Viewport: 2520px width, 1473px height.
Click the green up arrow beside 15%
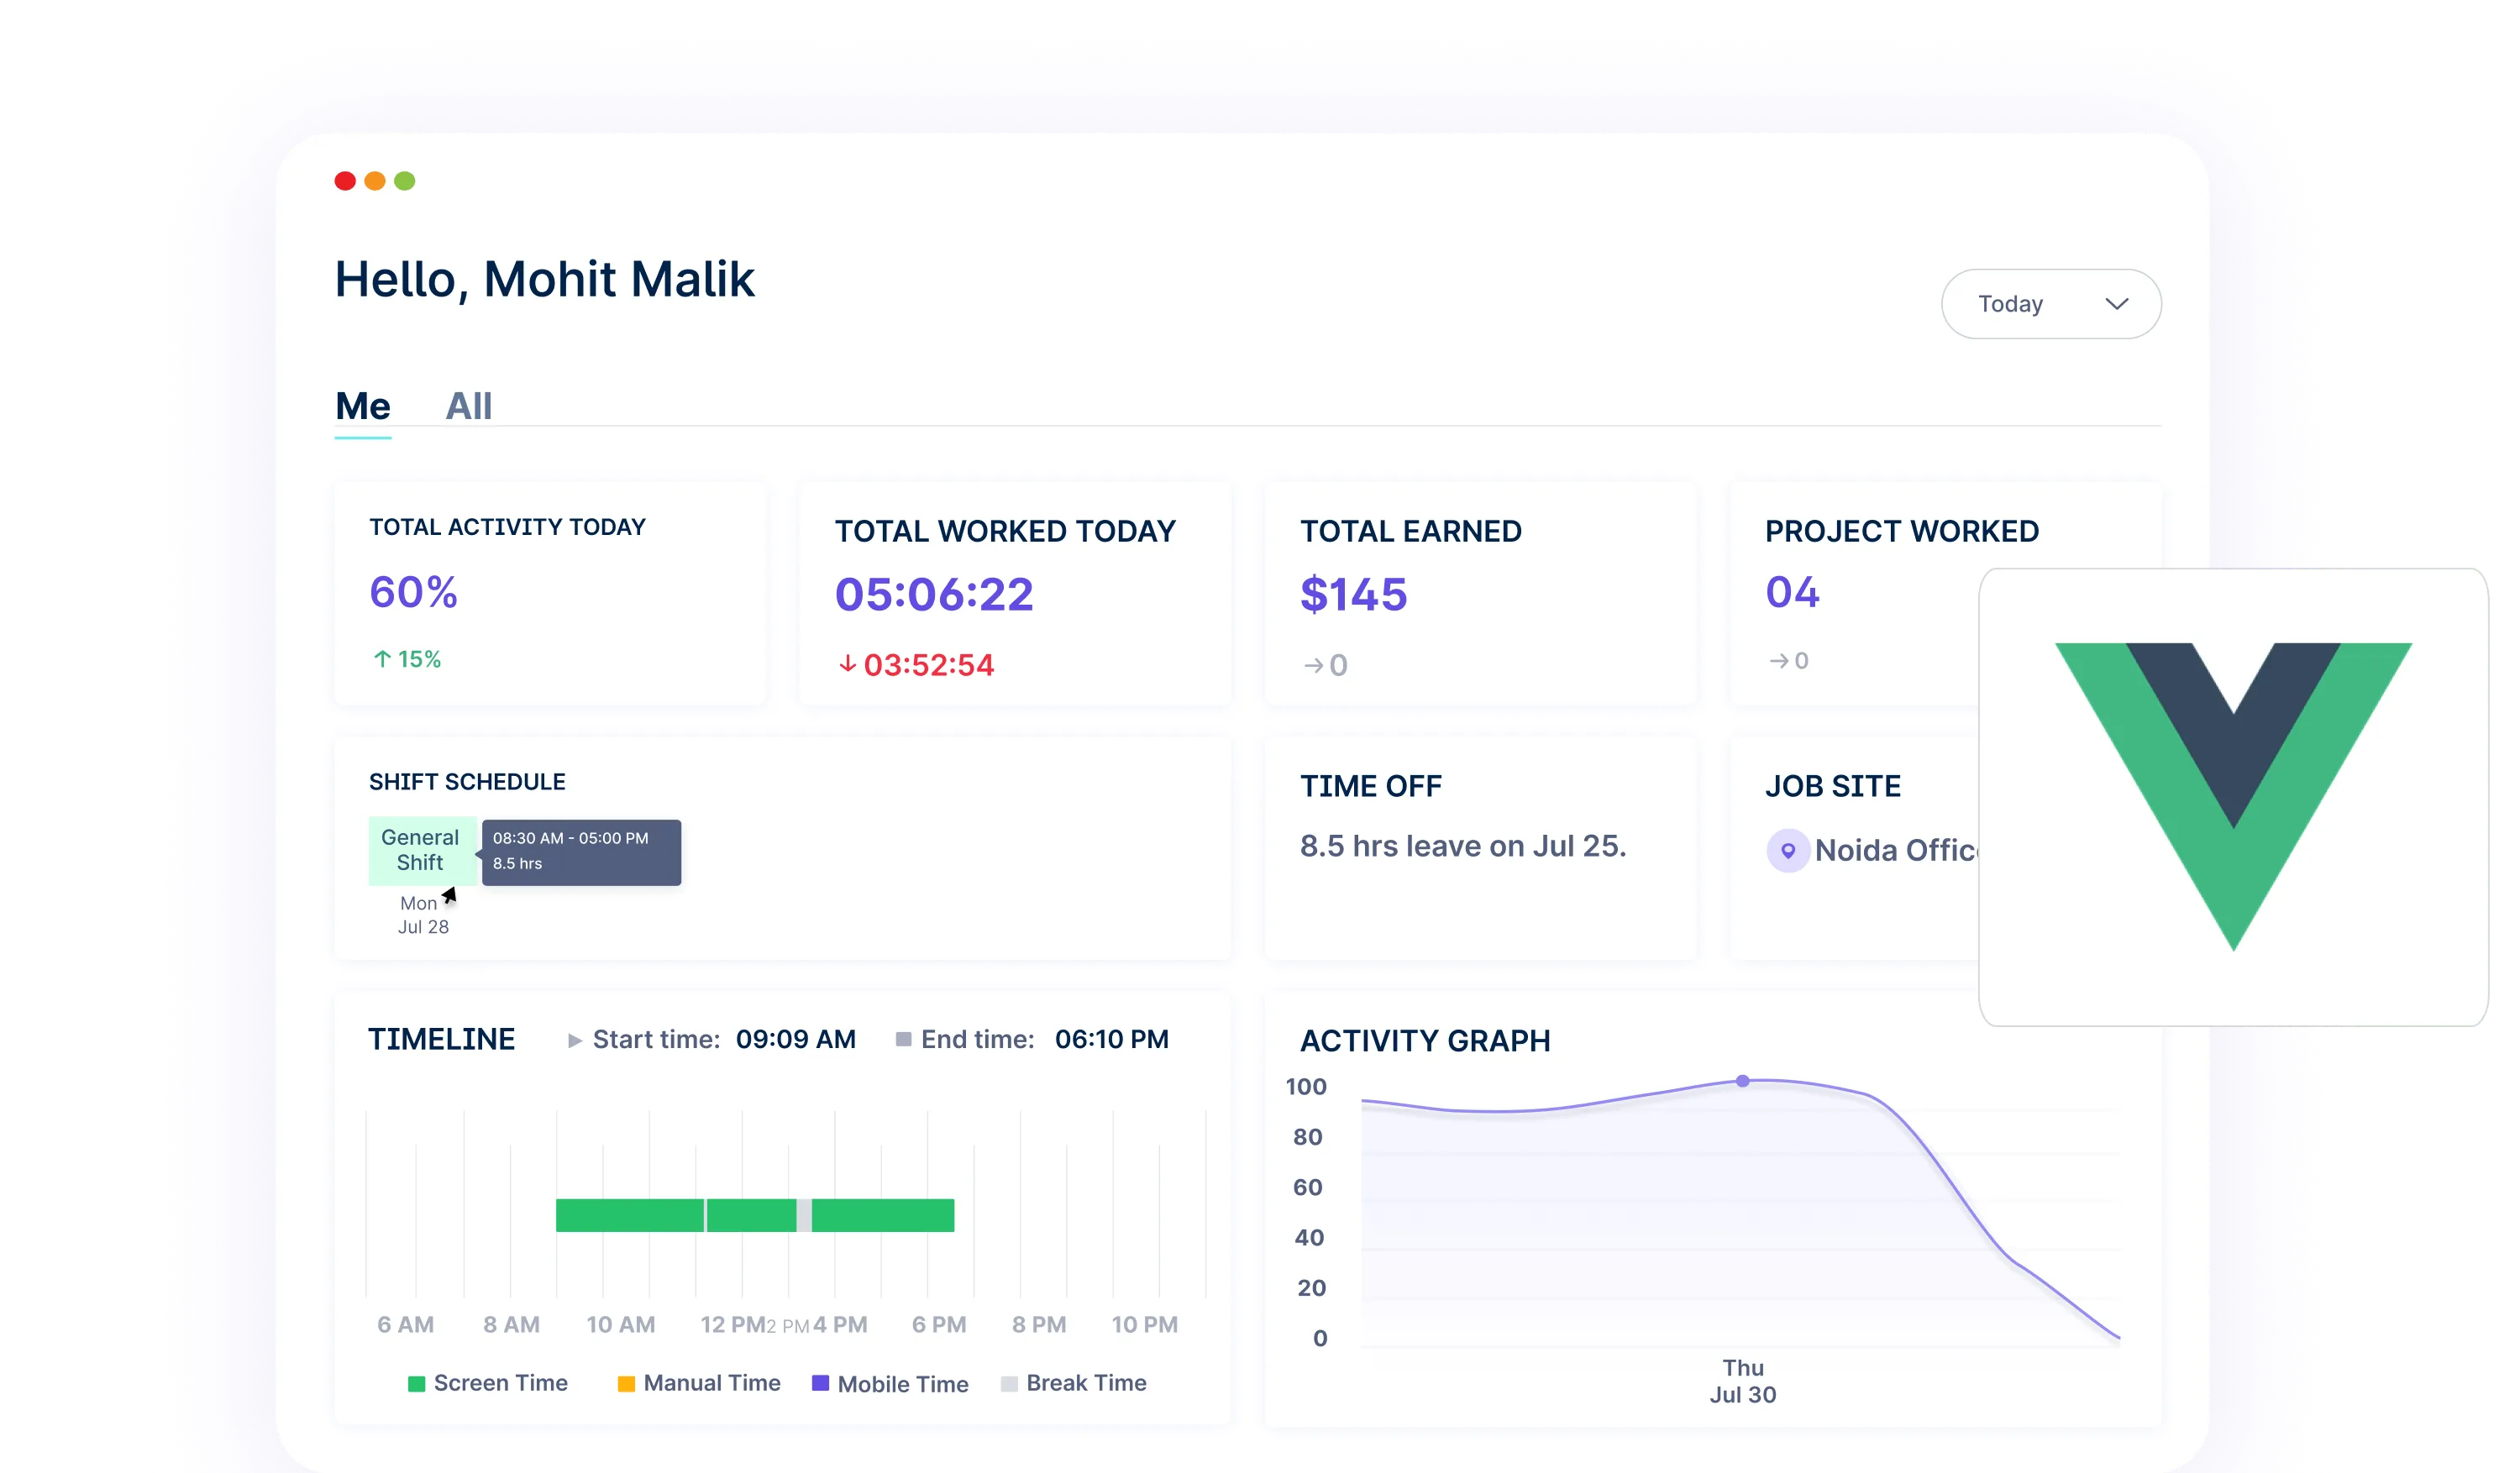tap(382, 659)
